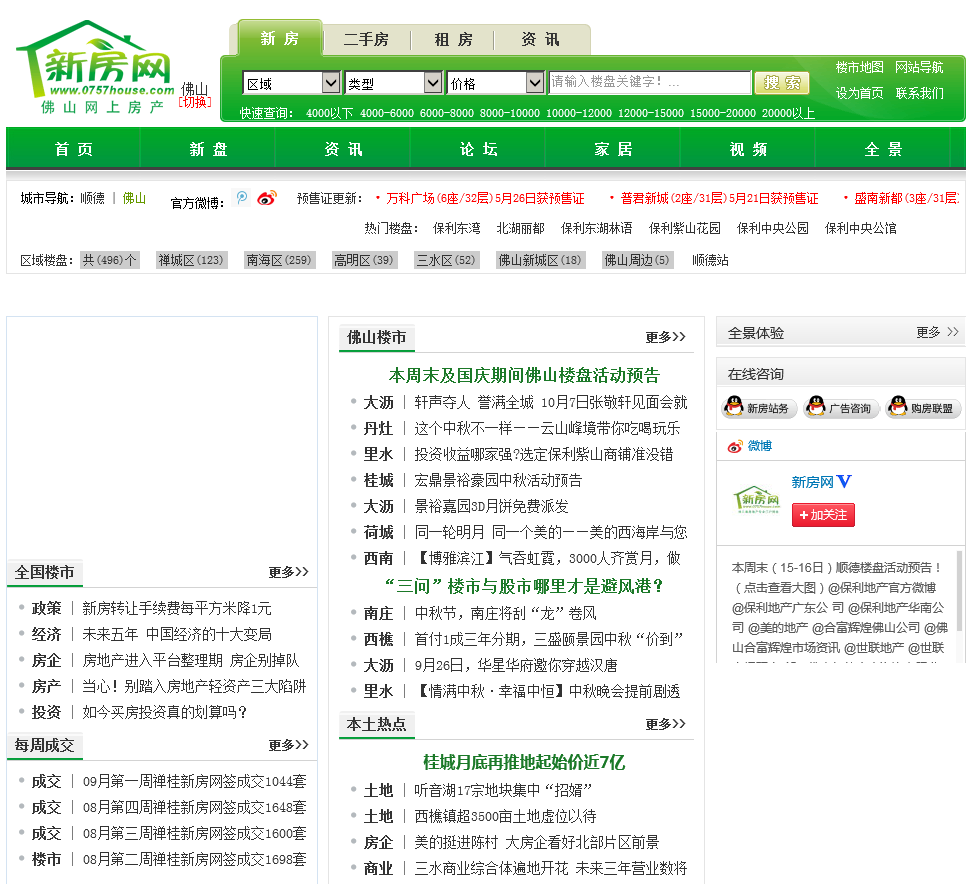972x884 pixels.
Task: Filter listings by 南海区(259)
Action: 279,260
